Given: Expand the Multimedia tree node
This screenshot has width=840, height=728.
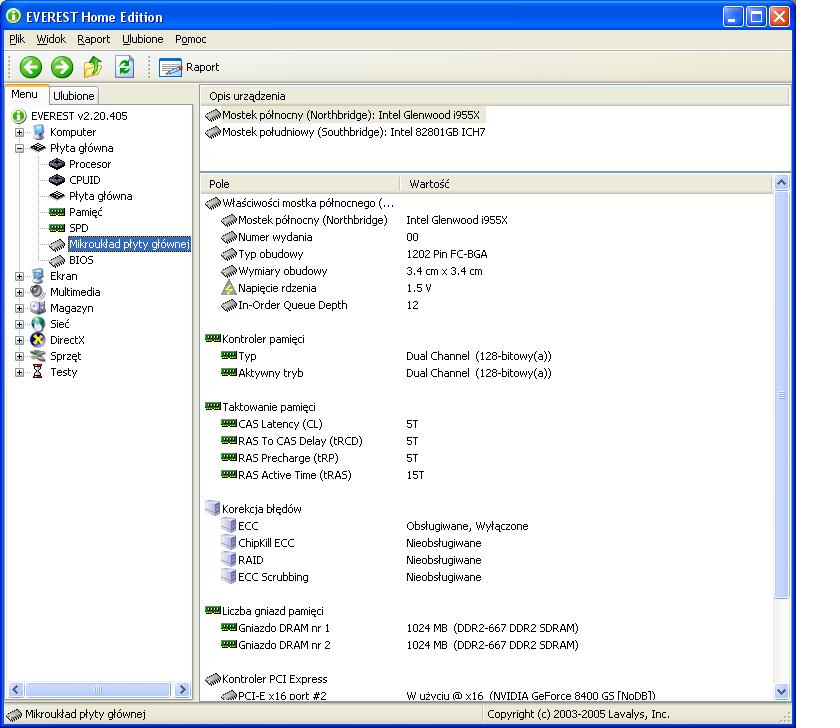Looking at the screenshot, I should pyautogui.click(x=19, y=292).
